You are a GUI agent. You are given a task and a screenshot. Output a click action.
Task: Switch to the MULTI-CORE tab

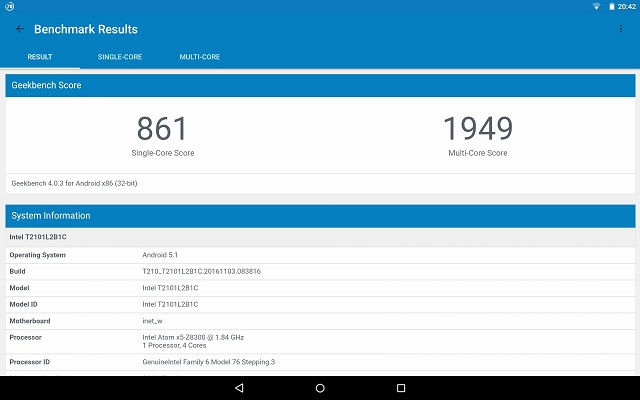tap(200, 57)
